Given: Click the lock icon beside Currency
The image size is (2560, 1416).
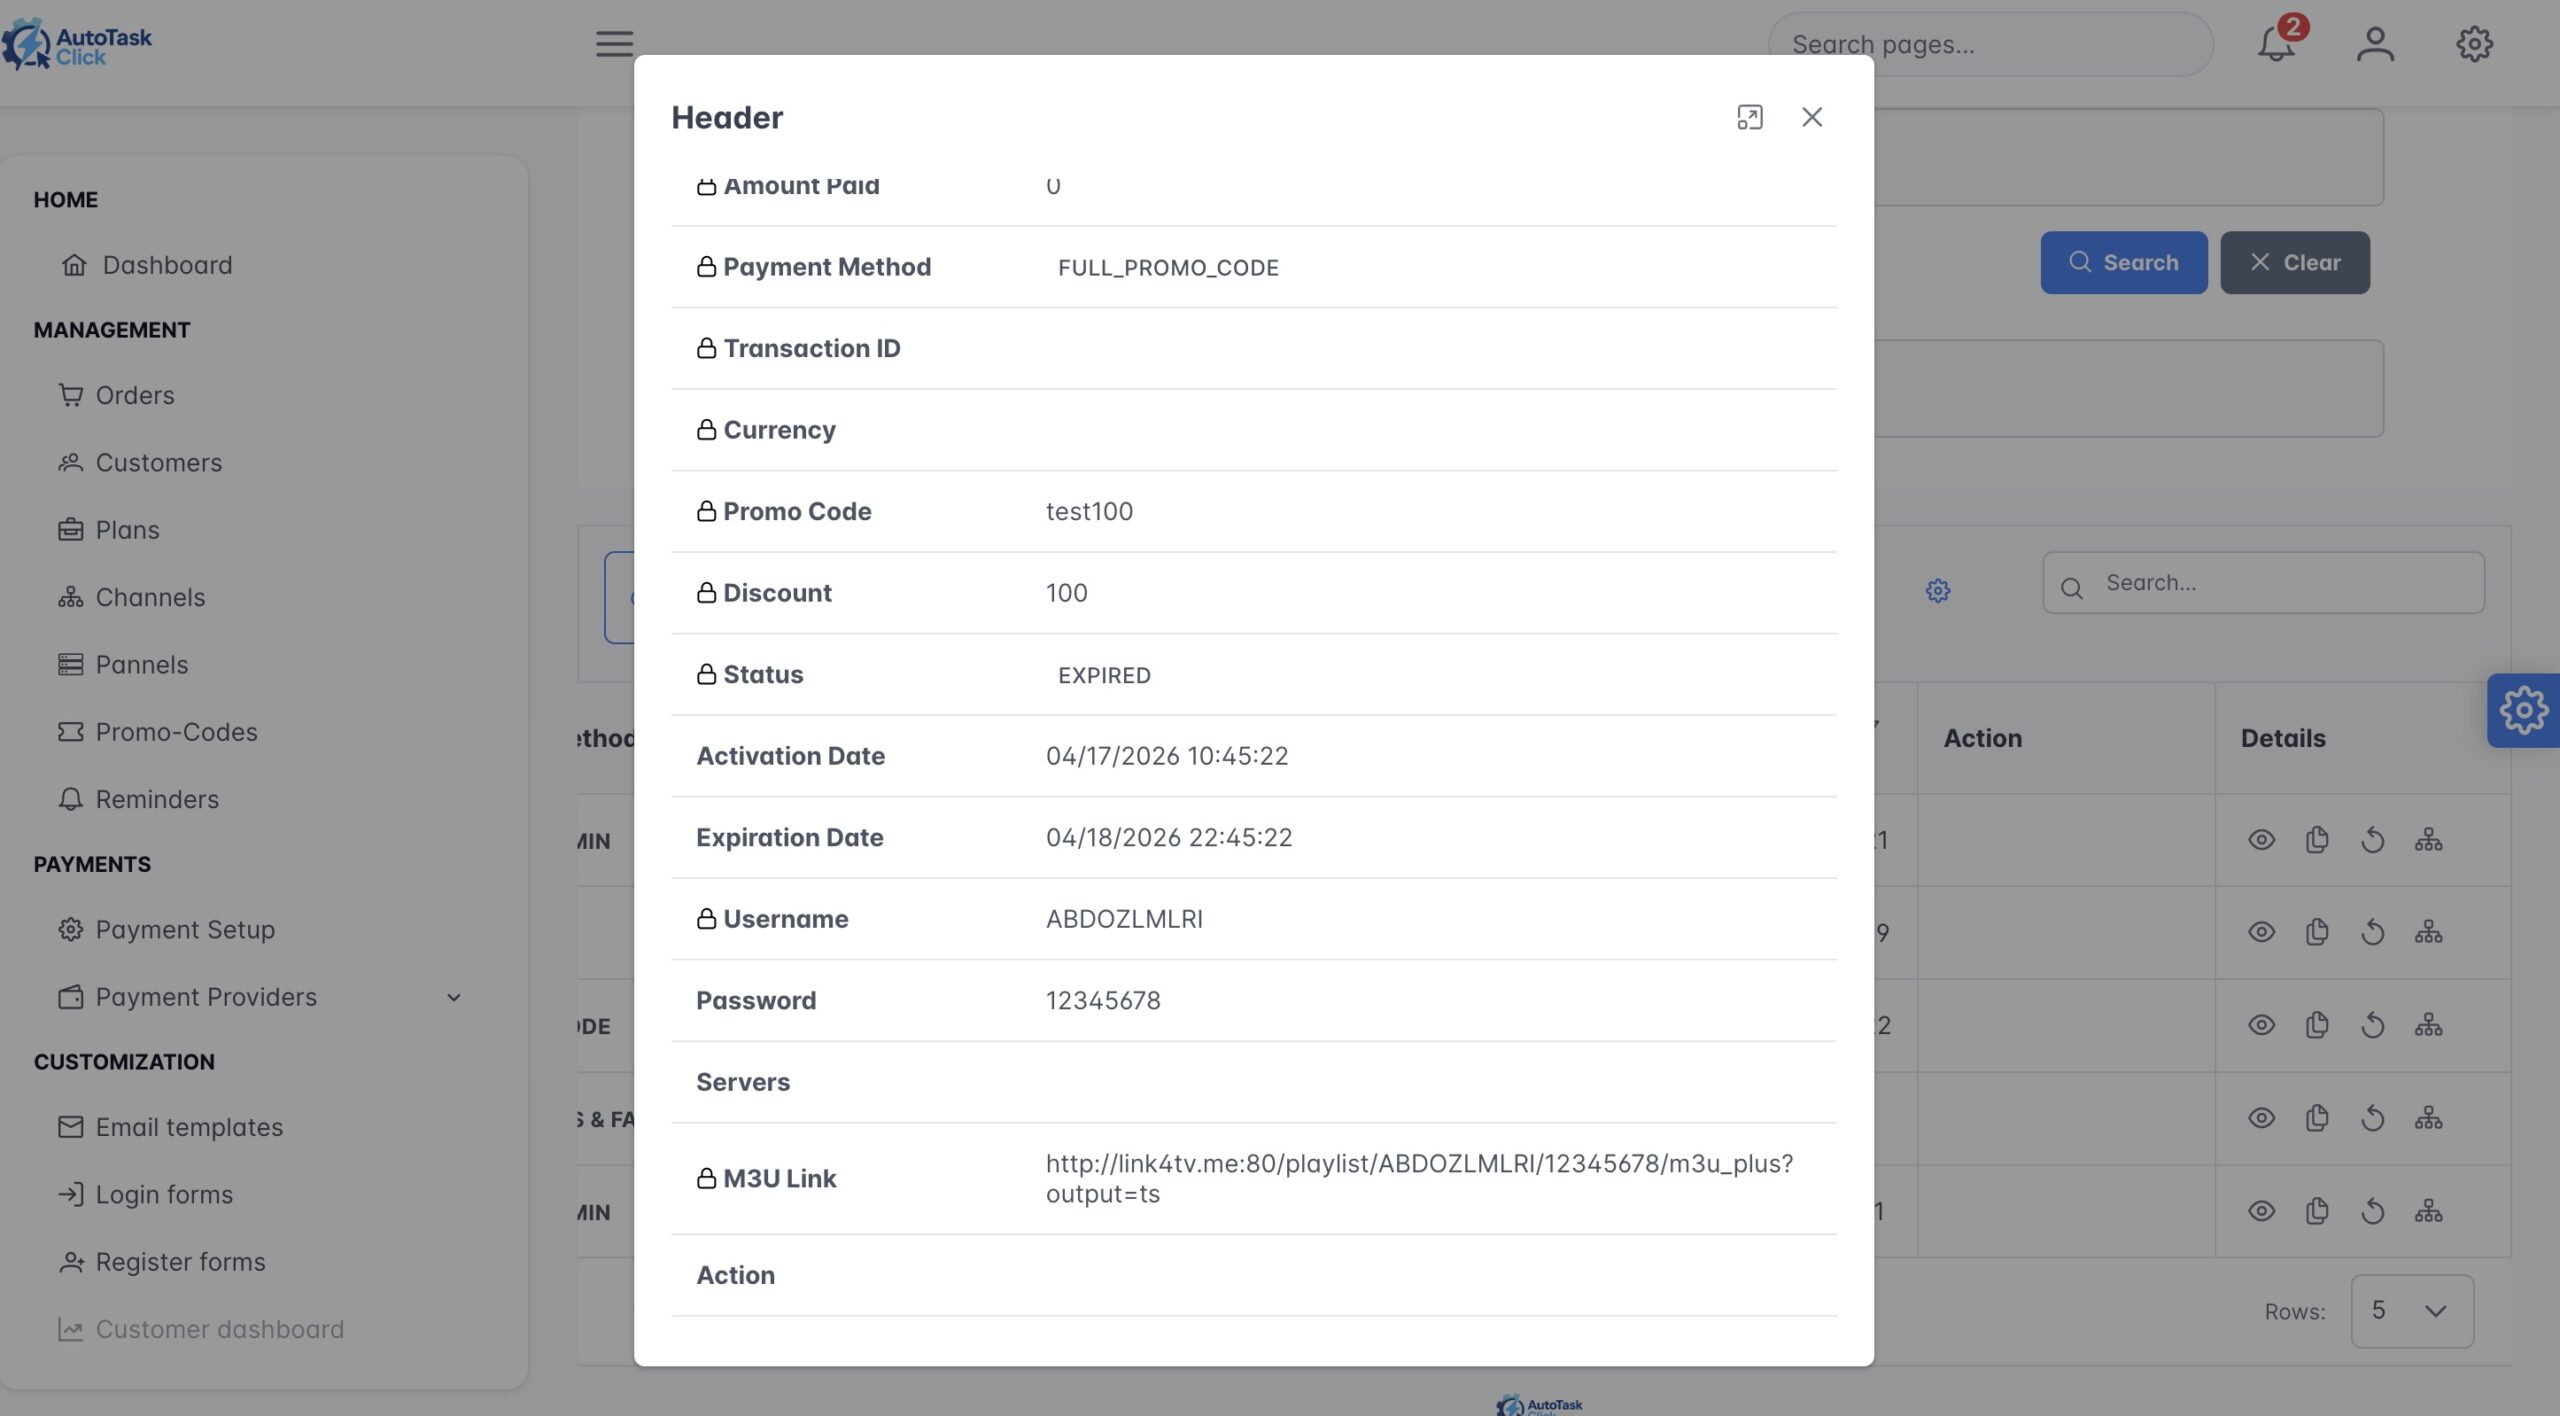Looking at the screenshot, I should [x=706, y=430].
